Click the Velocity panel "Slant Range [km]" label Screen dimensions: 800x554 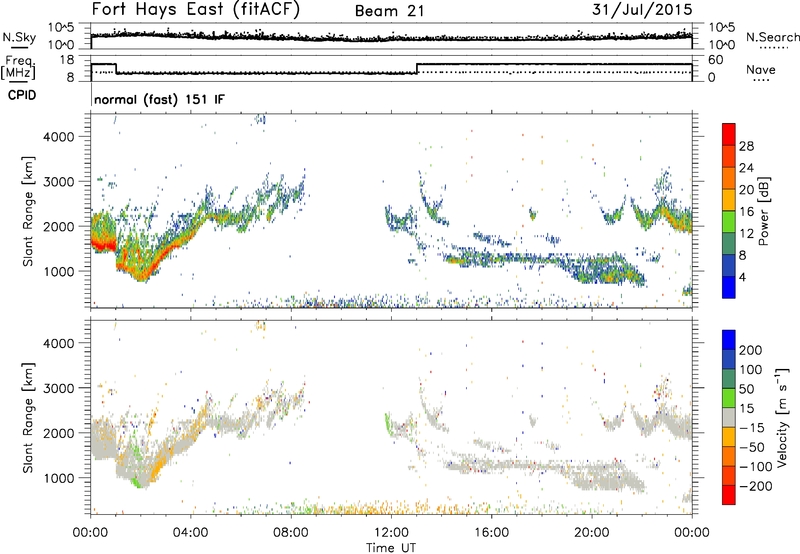coord(28,417)
